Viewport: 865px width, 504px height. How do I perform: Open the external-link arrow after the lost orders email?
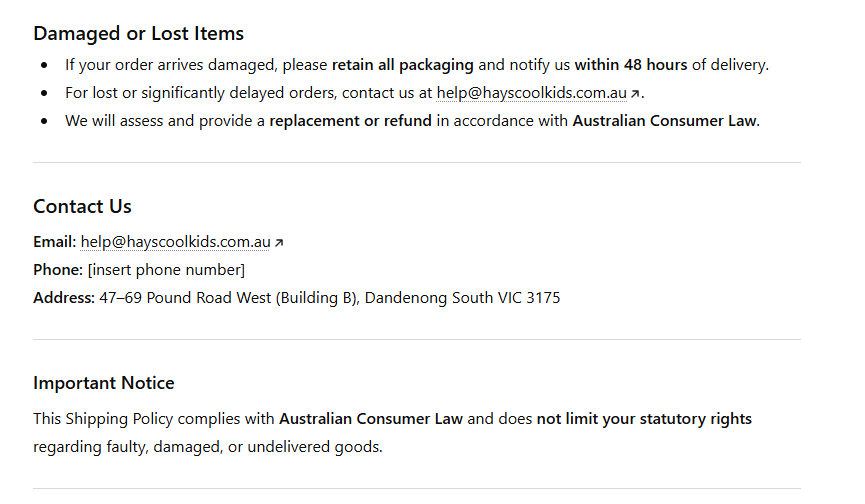point(635,94)
